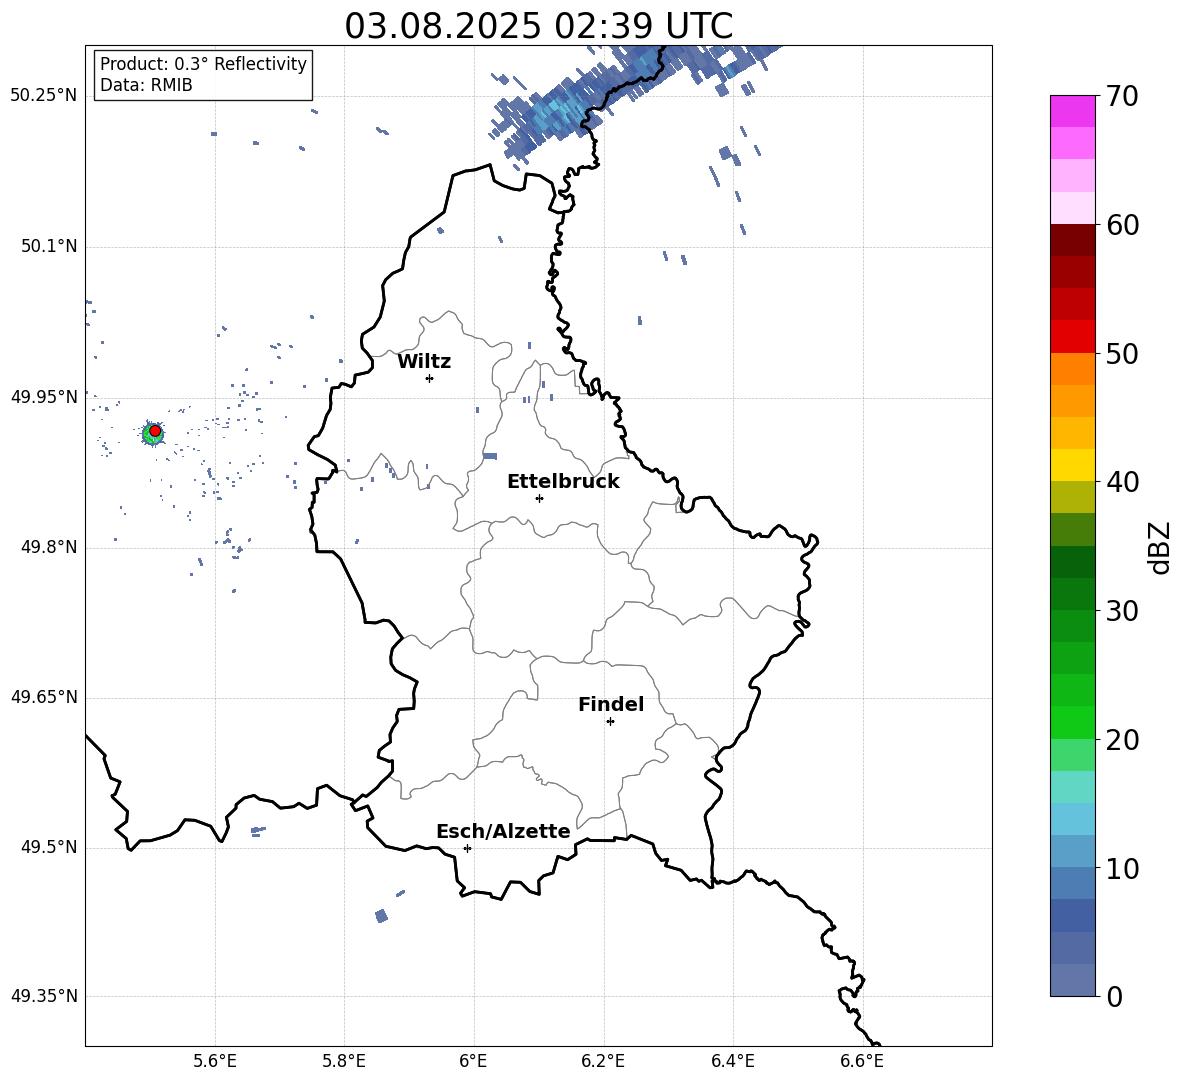Screen dimensions: 1184x1081
Task: Click the dBZ colorbar axis label
Action: pos(1158,547)
